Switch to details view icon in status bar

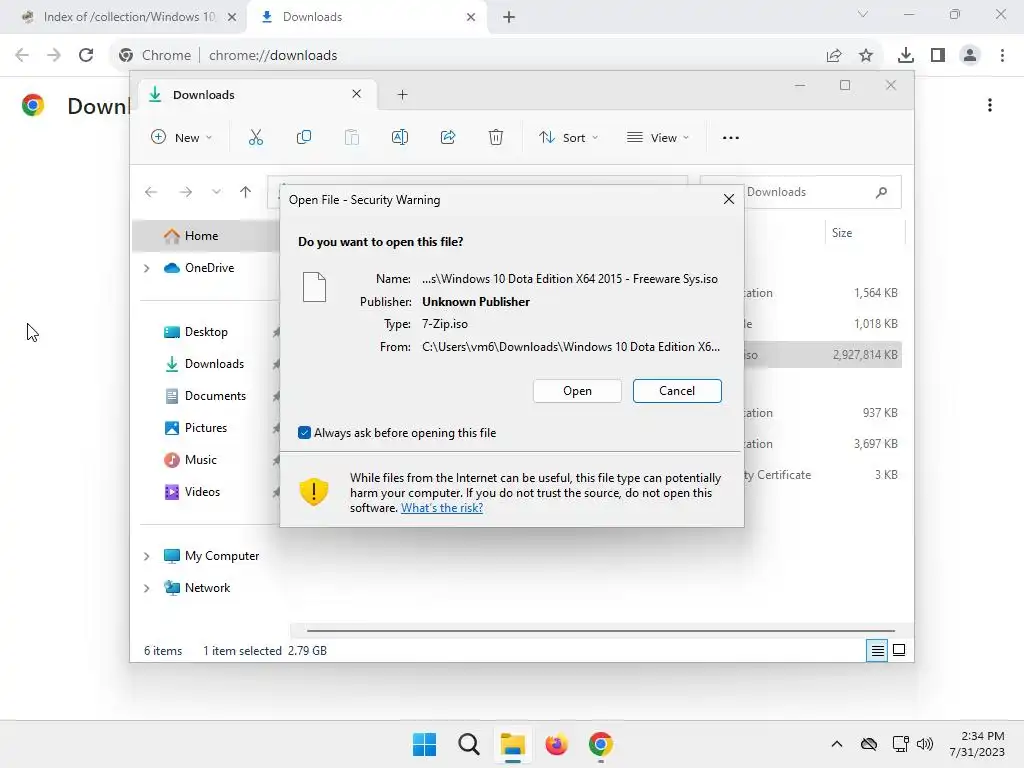877,650
